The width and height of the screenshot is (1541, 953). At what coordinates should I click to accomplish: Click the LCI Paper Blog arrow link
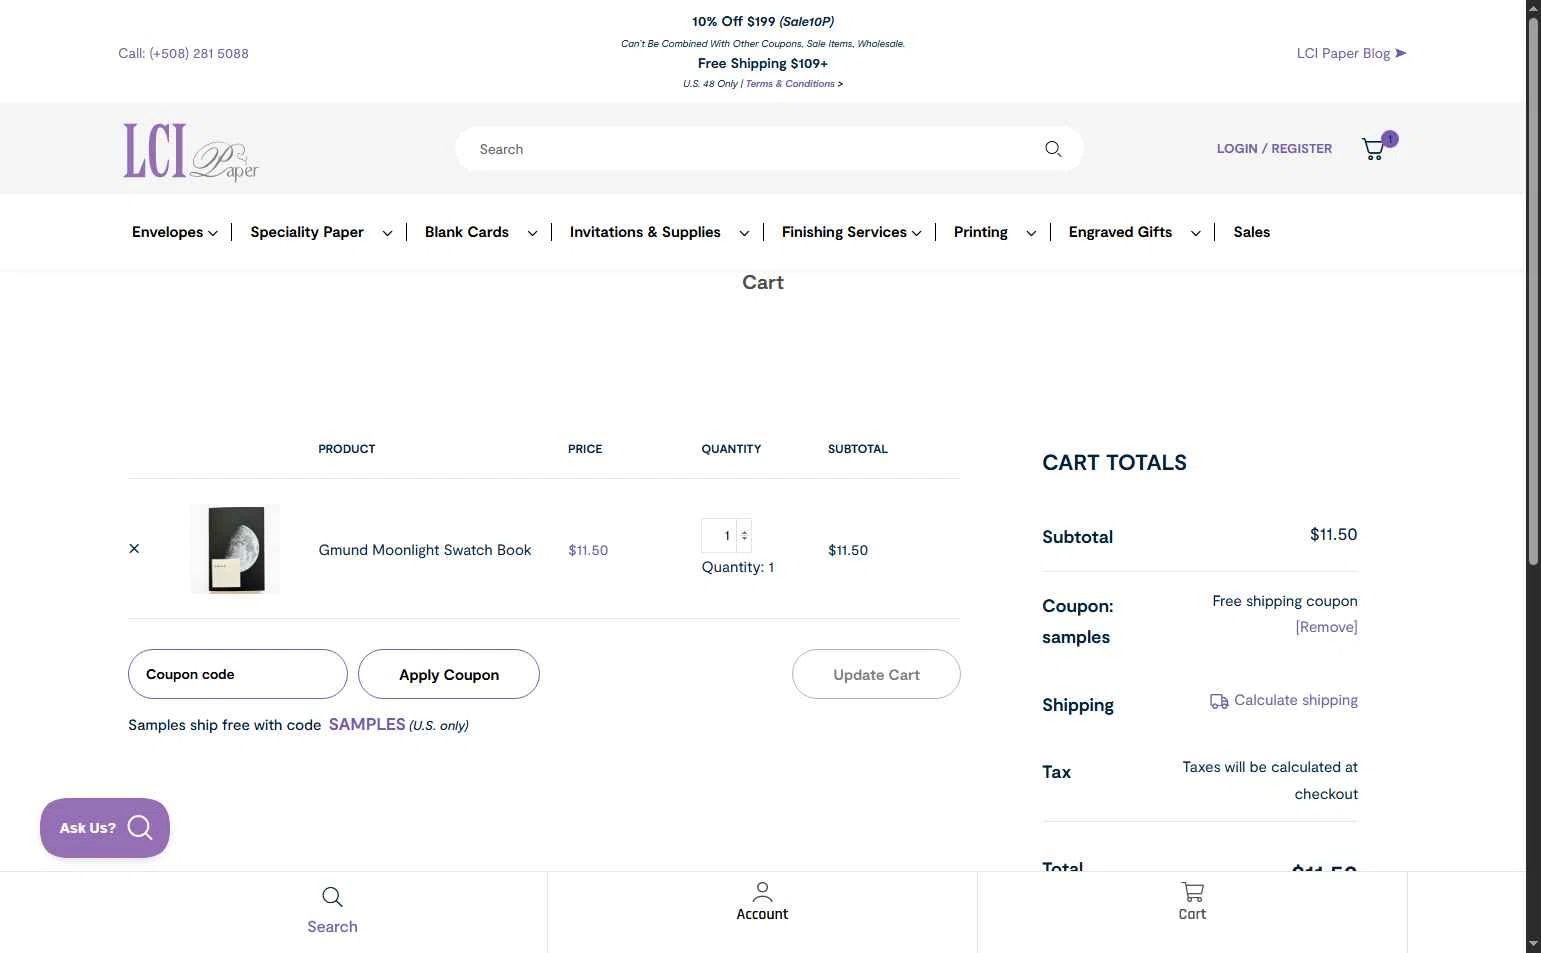(1351, 53)
